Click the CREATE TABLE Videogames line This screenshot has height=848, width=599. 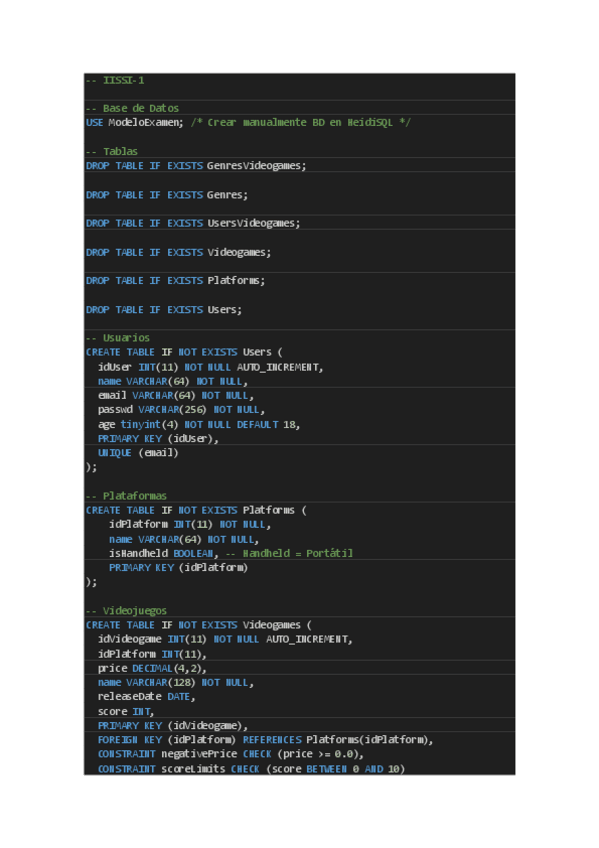coord(198,625)
